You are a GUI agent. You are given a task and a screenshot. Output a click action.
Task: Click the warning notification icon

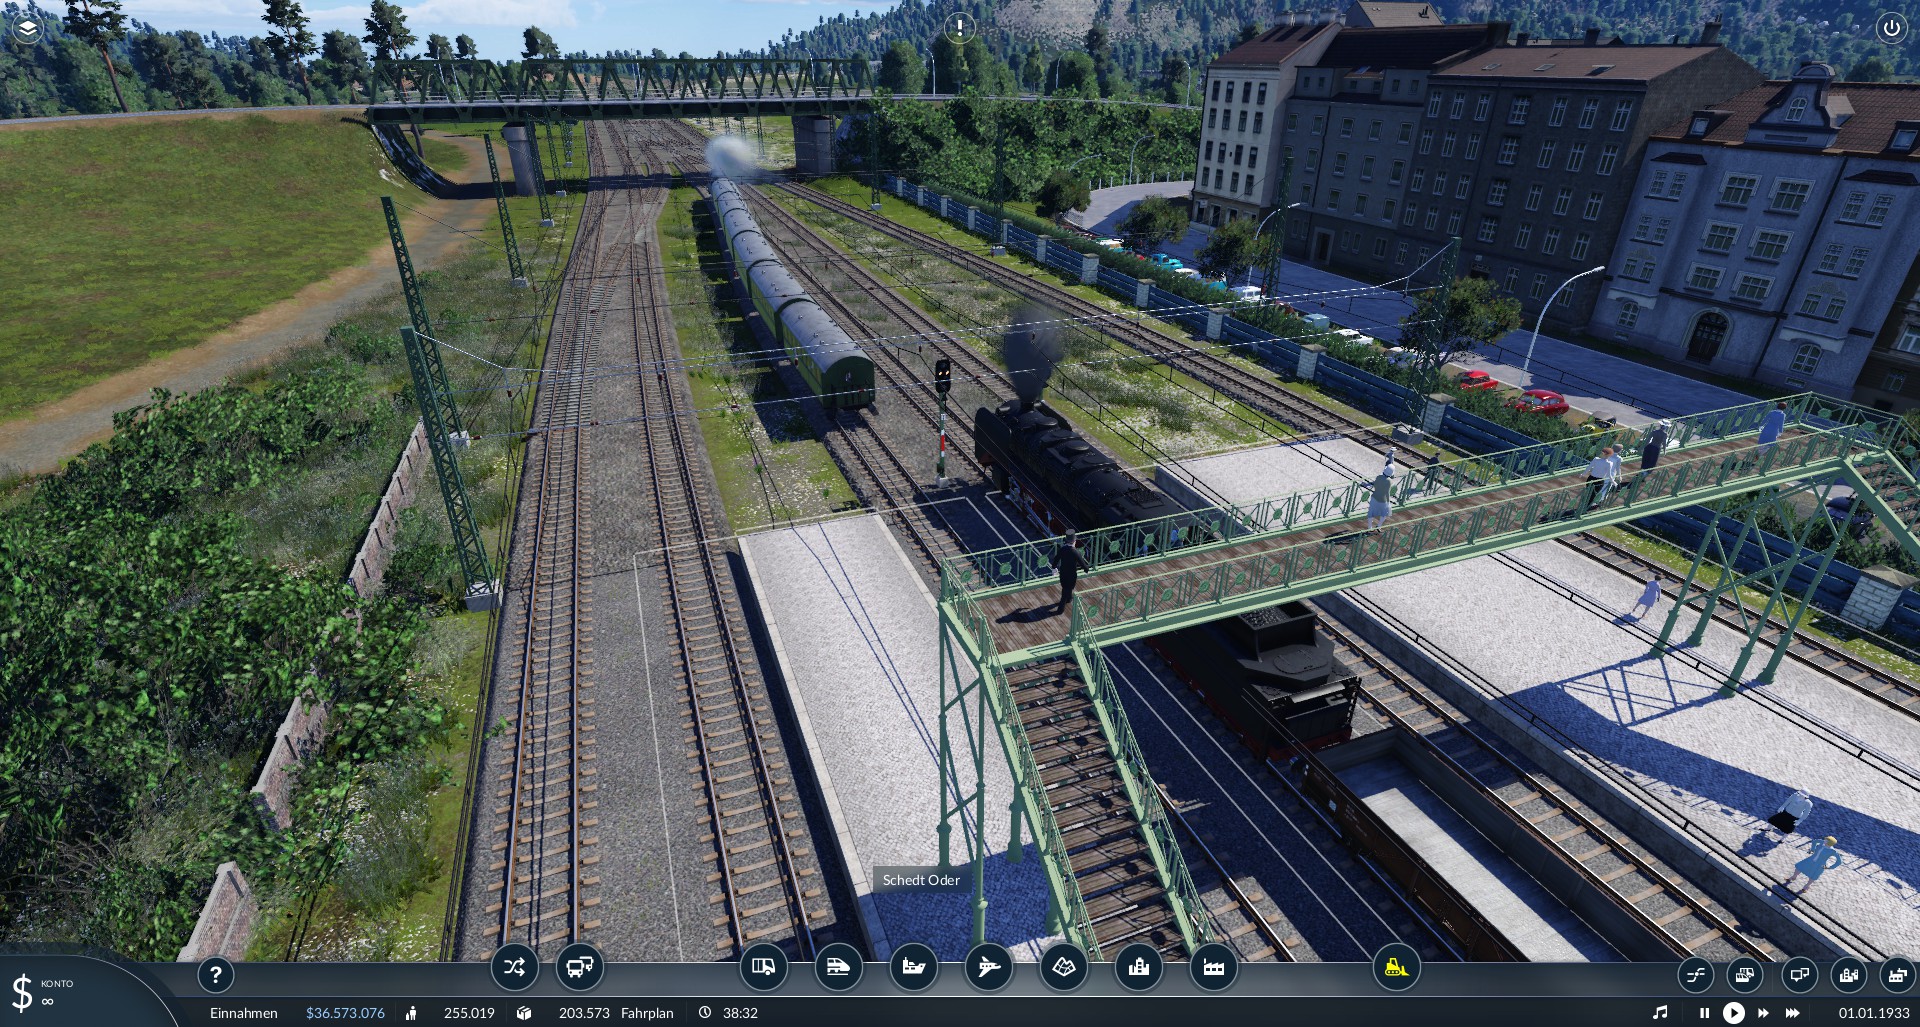pos(959,28)
